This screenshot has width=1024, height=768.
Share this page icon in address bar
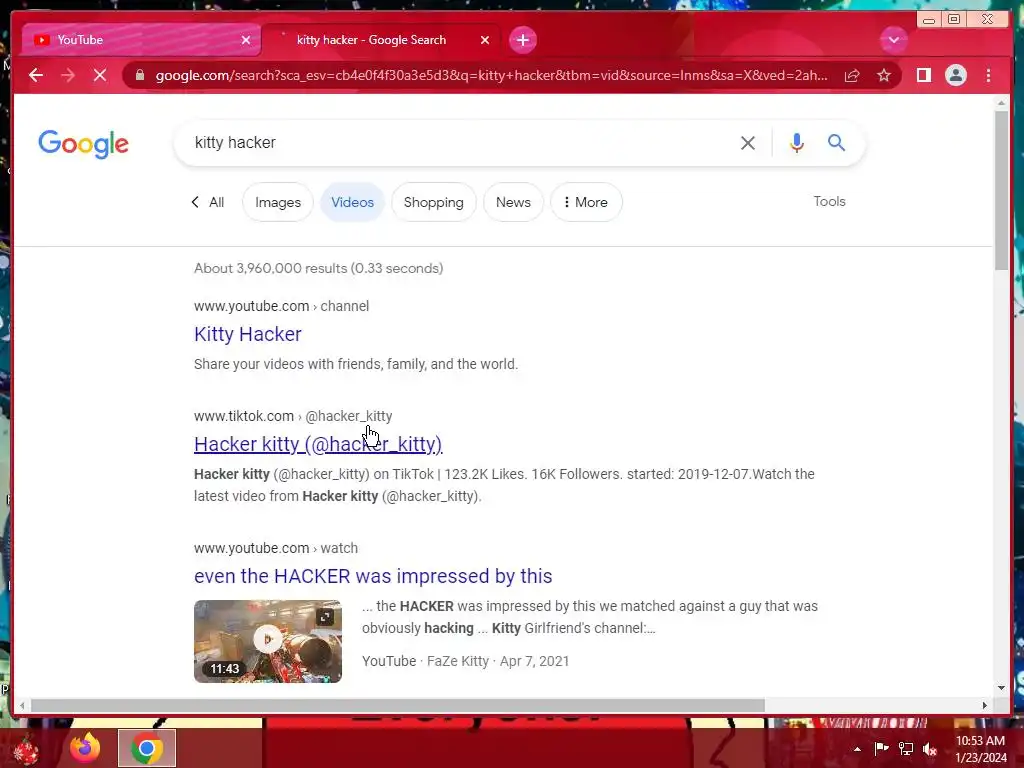pyautogui.click(x=852, y=75)
